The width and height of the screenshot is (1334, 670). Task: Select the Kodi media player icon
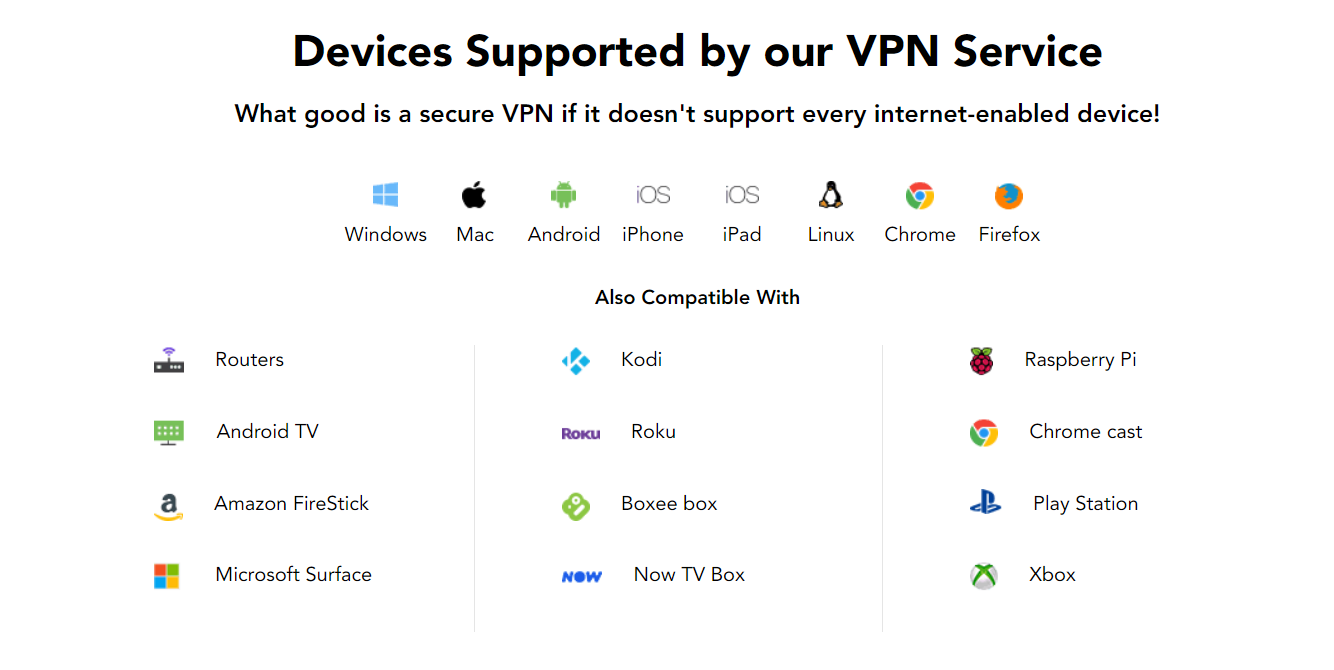[x=576, y=360]
